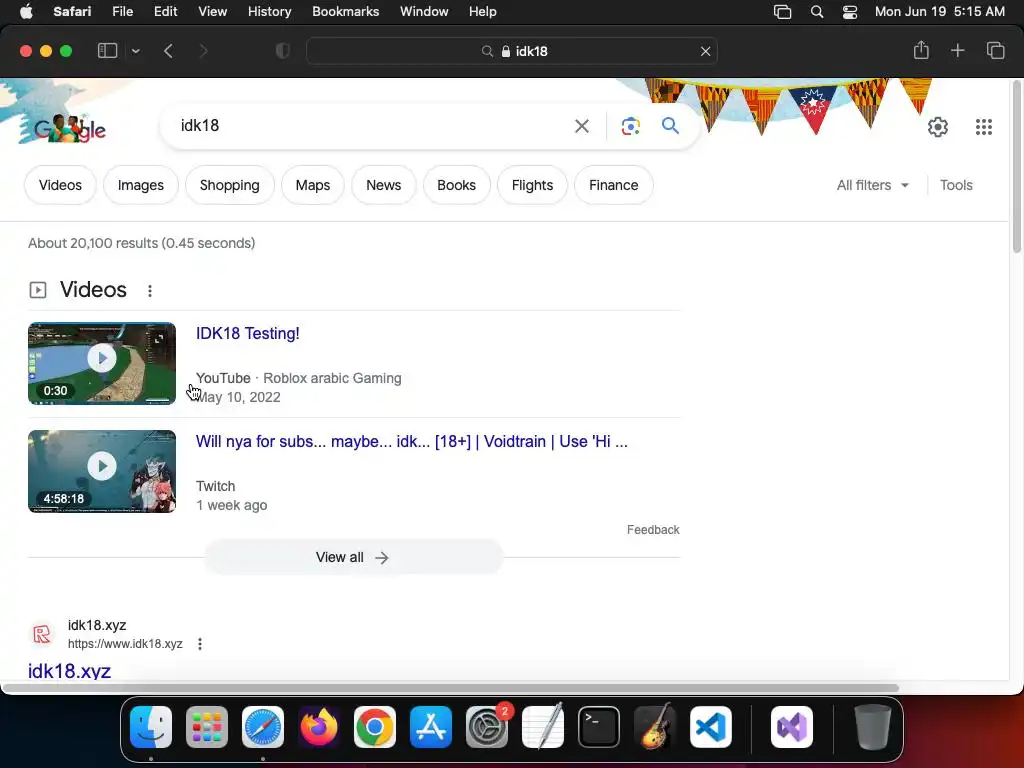Open Videos section three-dot menu
The image size is (1024, 768).
(150, 291)
